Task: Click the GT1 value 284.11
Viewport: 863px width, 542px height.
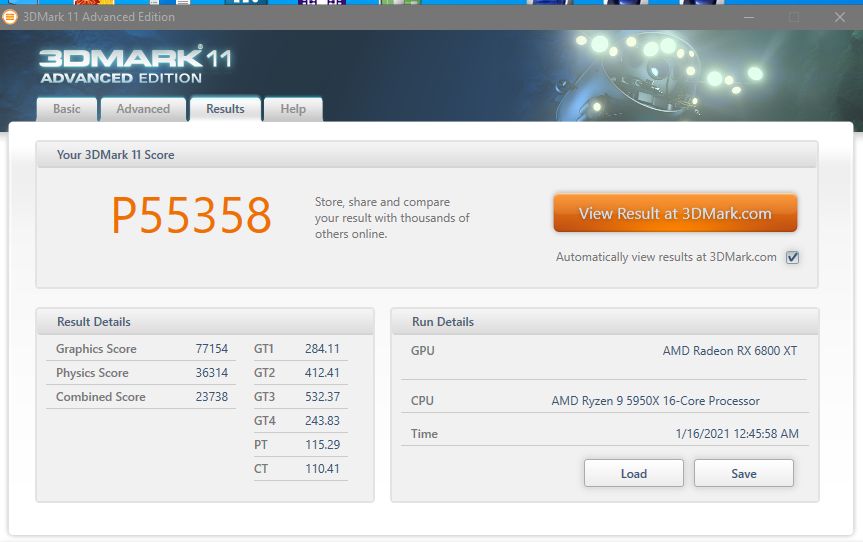Action: point(322,349)
